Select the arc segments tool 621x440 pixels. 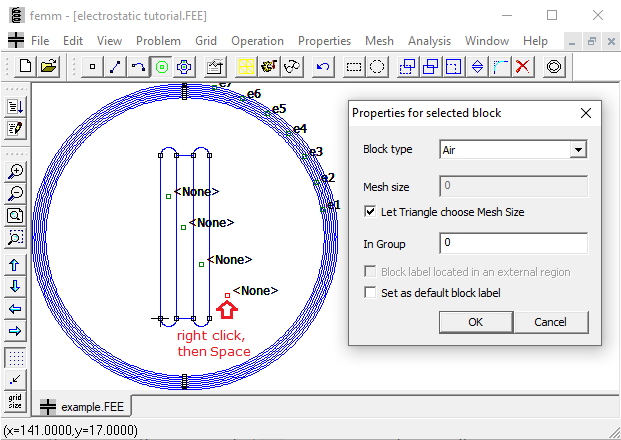click(x=139, y=67)
